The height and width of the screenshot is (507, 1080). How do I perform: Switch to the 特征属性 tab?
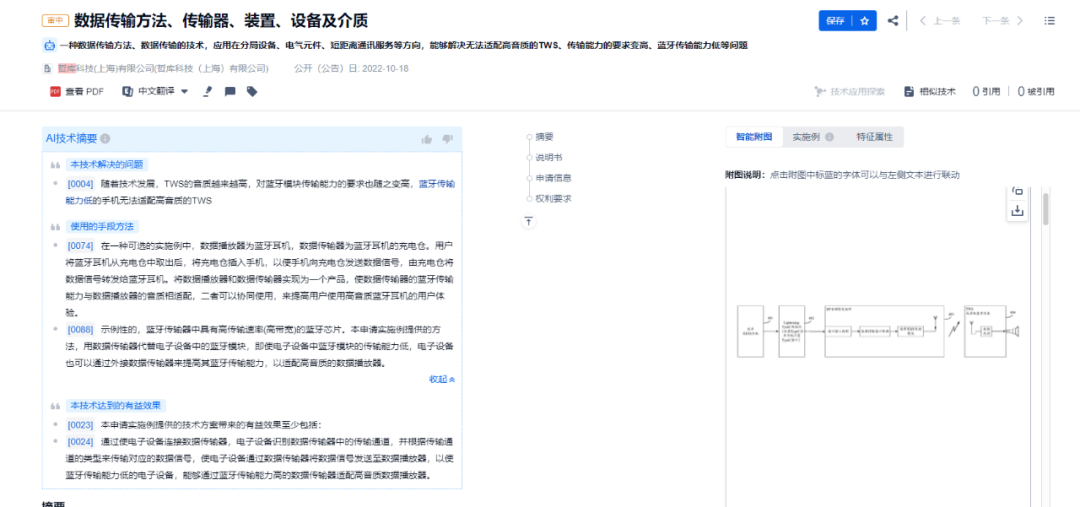[874, 137]
